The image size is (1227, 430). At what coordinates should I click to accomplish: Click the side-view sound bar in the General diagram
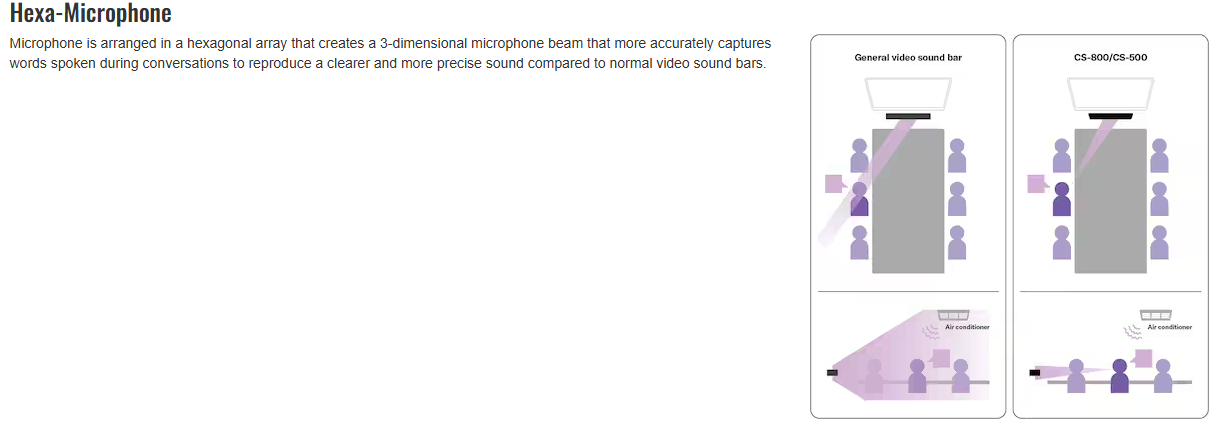coord(832,373)
